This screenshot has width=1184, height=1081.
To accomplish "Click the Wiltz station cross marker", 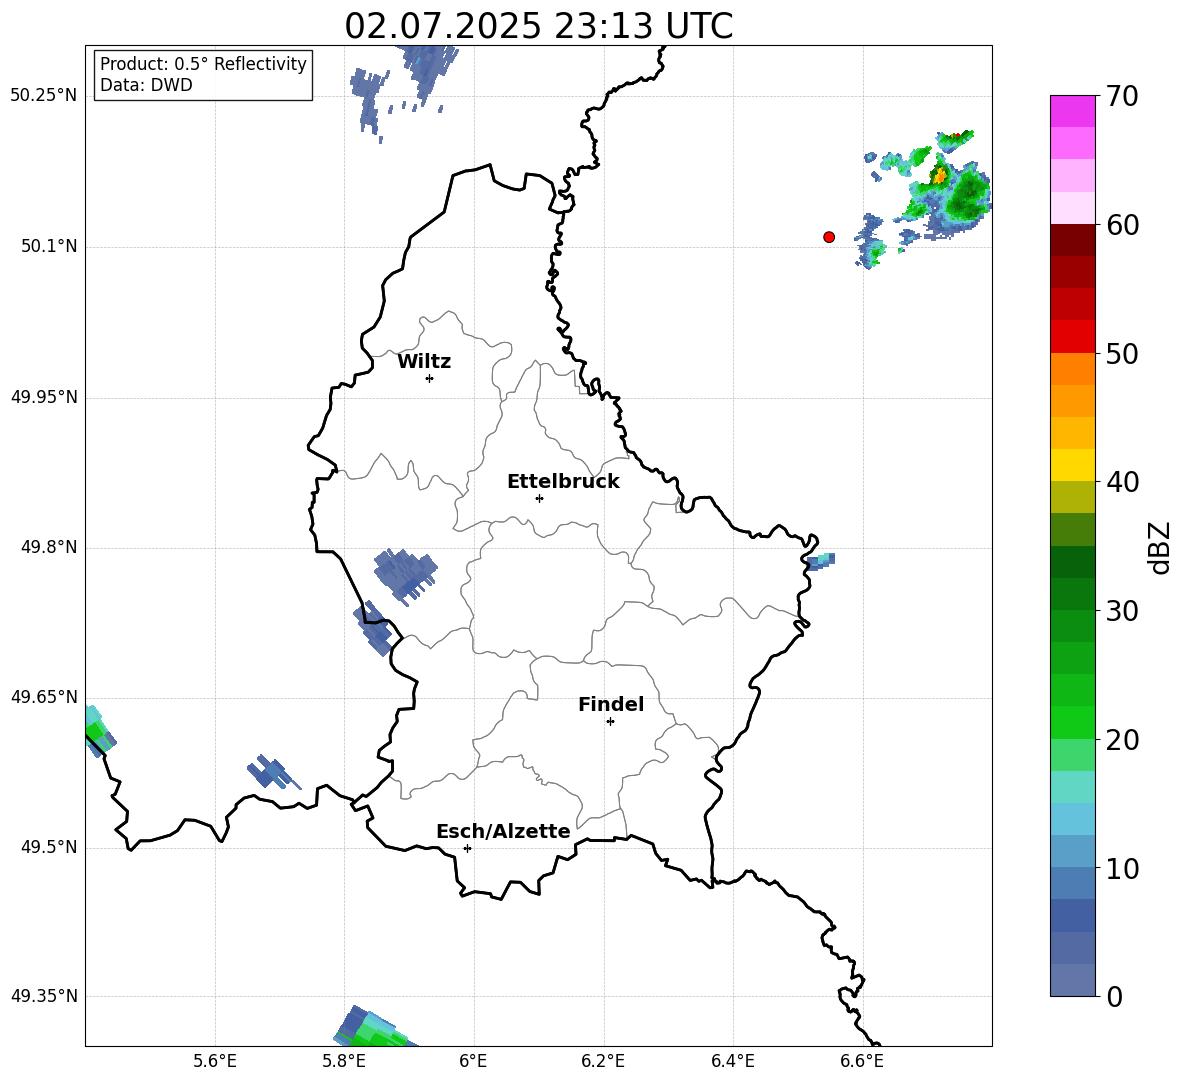I will tap(430, 378).
